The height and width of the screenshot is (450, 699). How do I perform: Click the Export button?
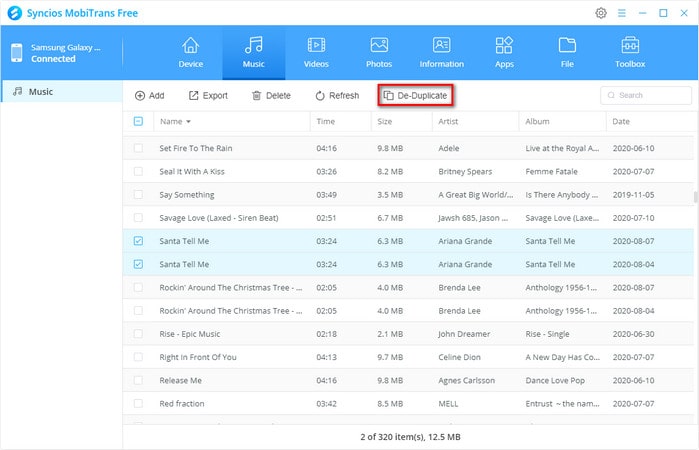[209, 95]
